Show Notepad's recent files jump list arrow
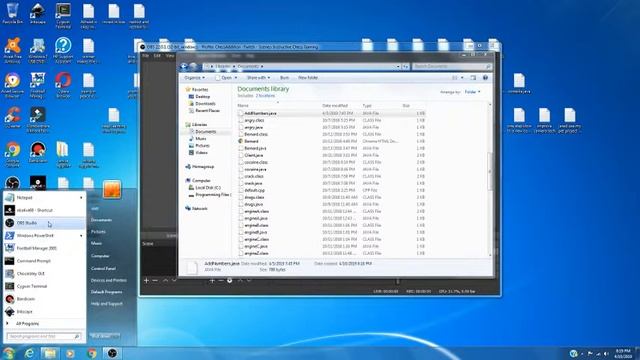The image size is (640, 360). (81, 198)
